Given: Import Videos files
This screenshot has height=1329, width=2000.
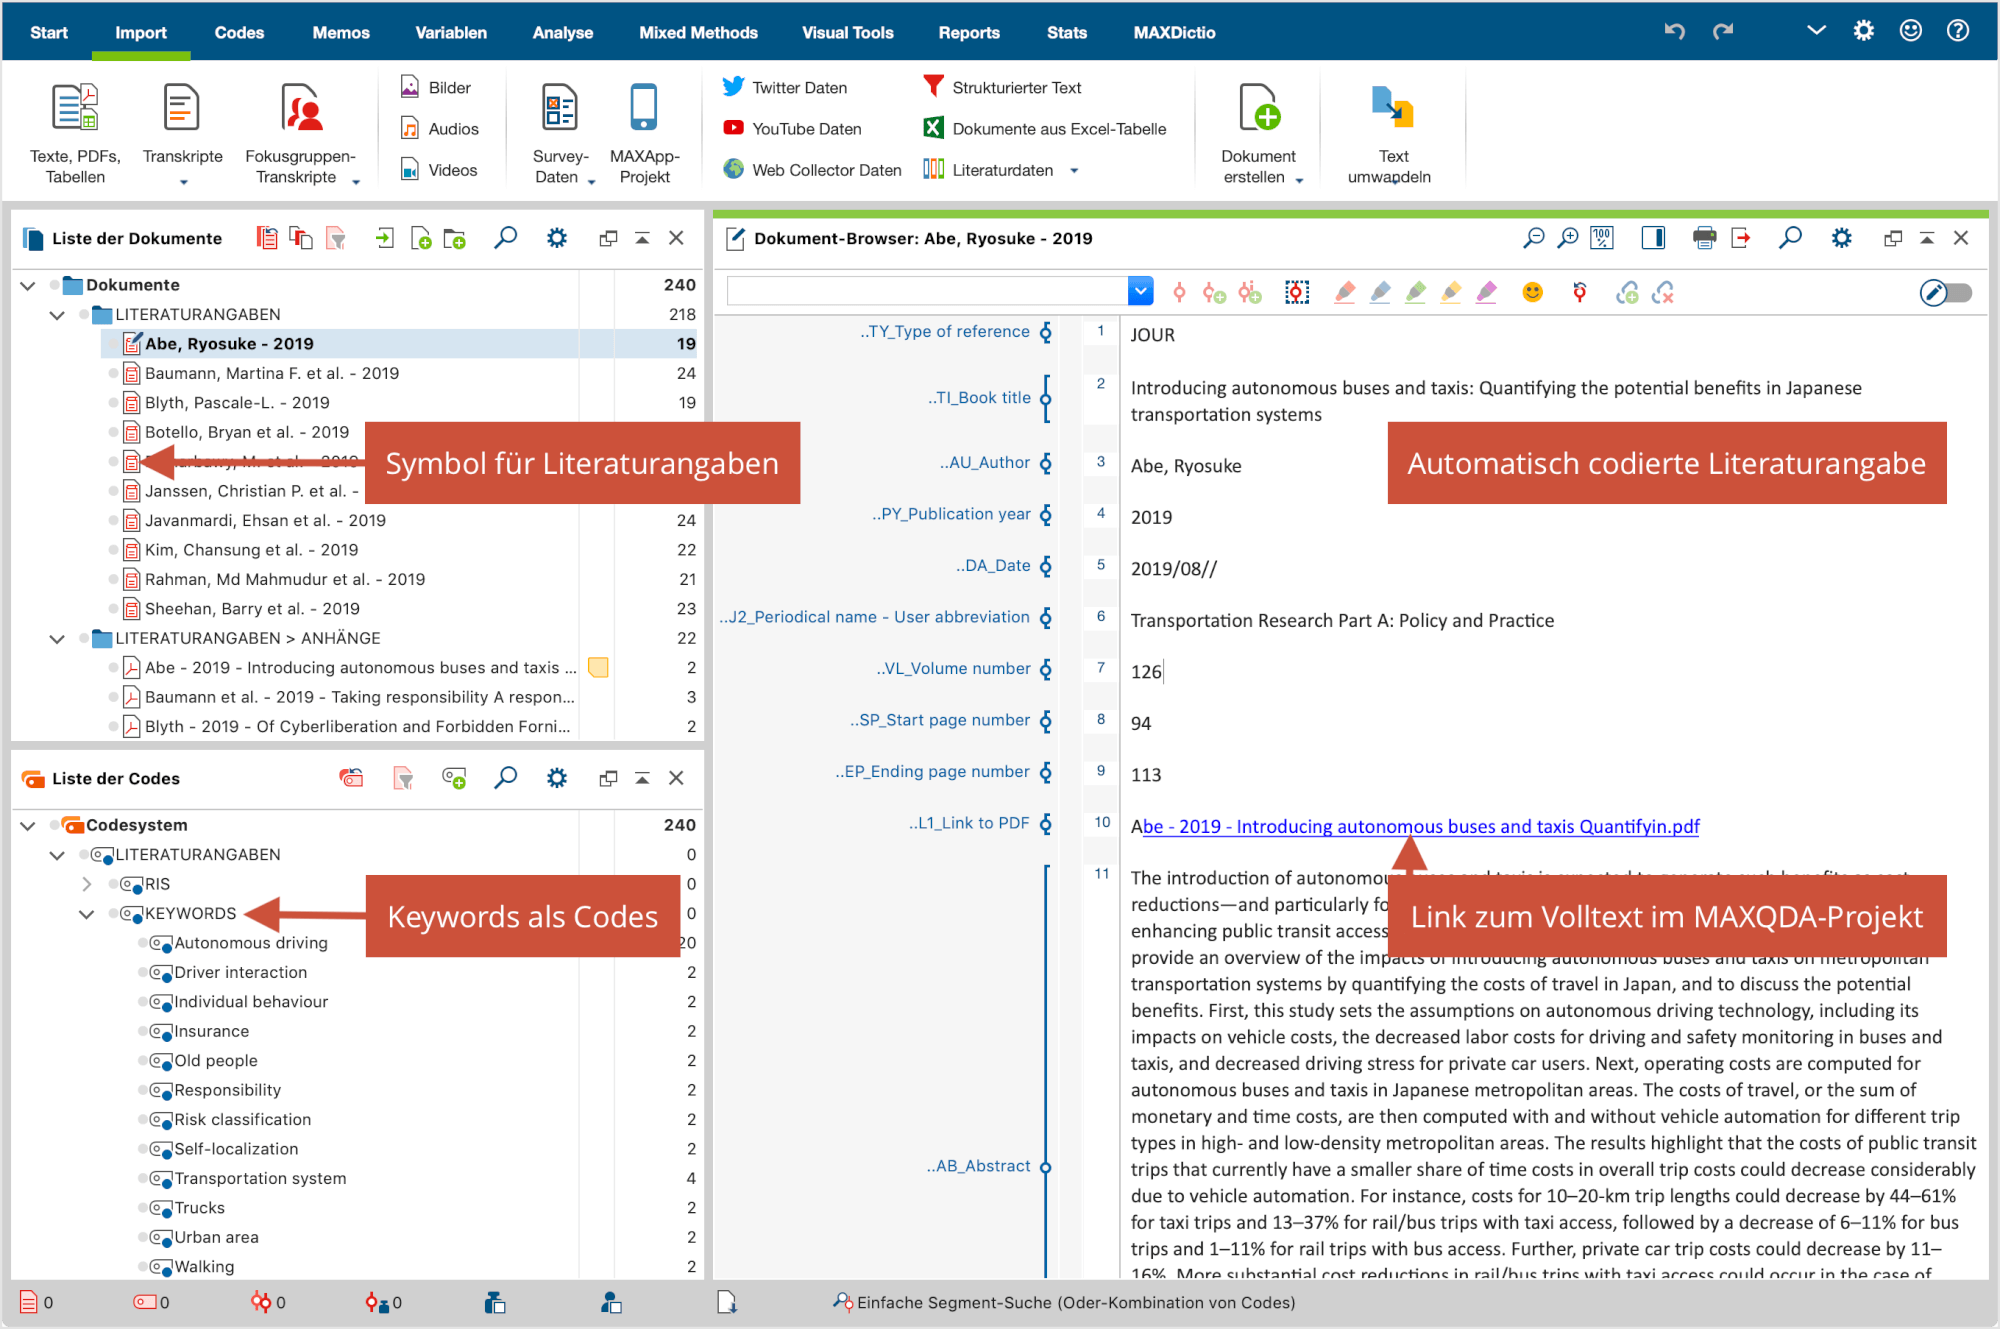Looking at the screenshot, I should (438, 170).
